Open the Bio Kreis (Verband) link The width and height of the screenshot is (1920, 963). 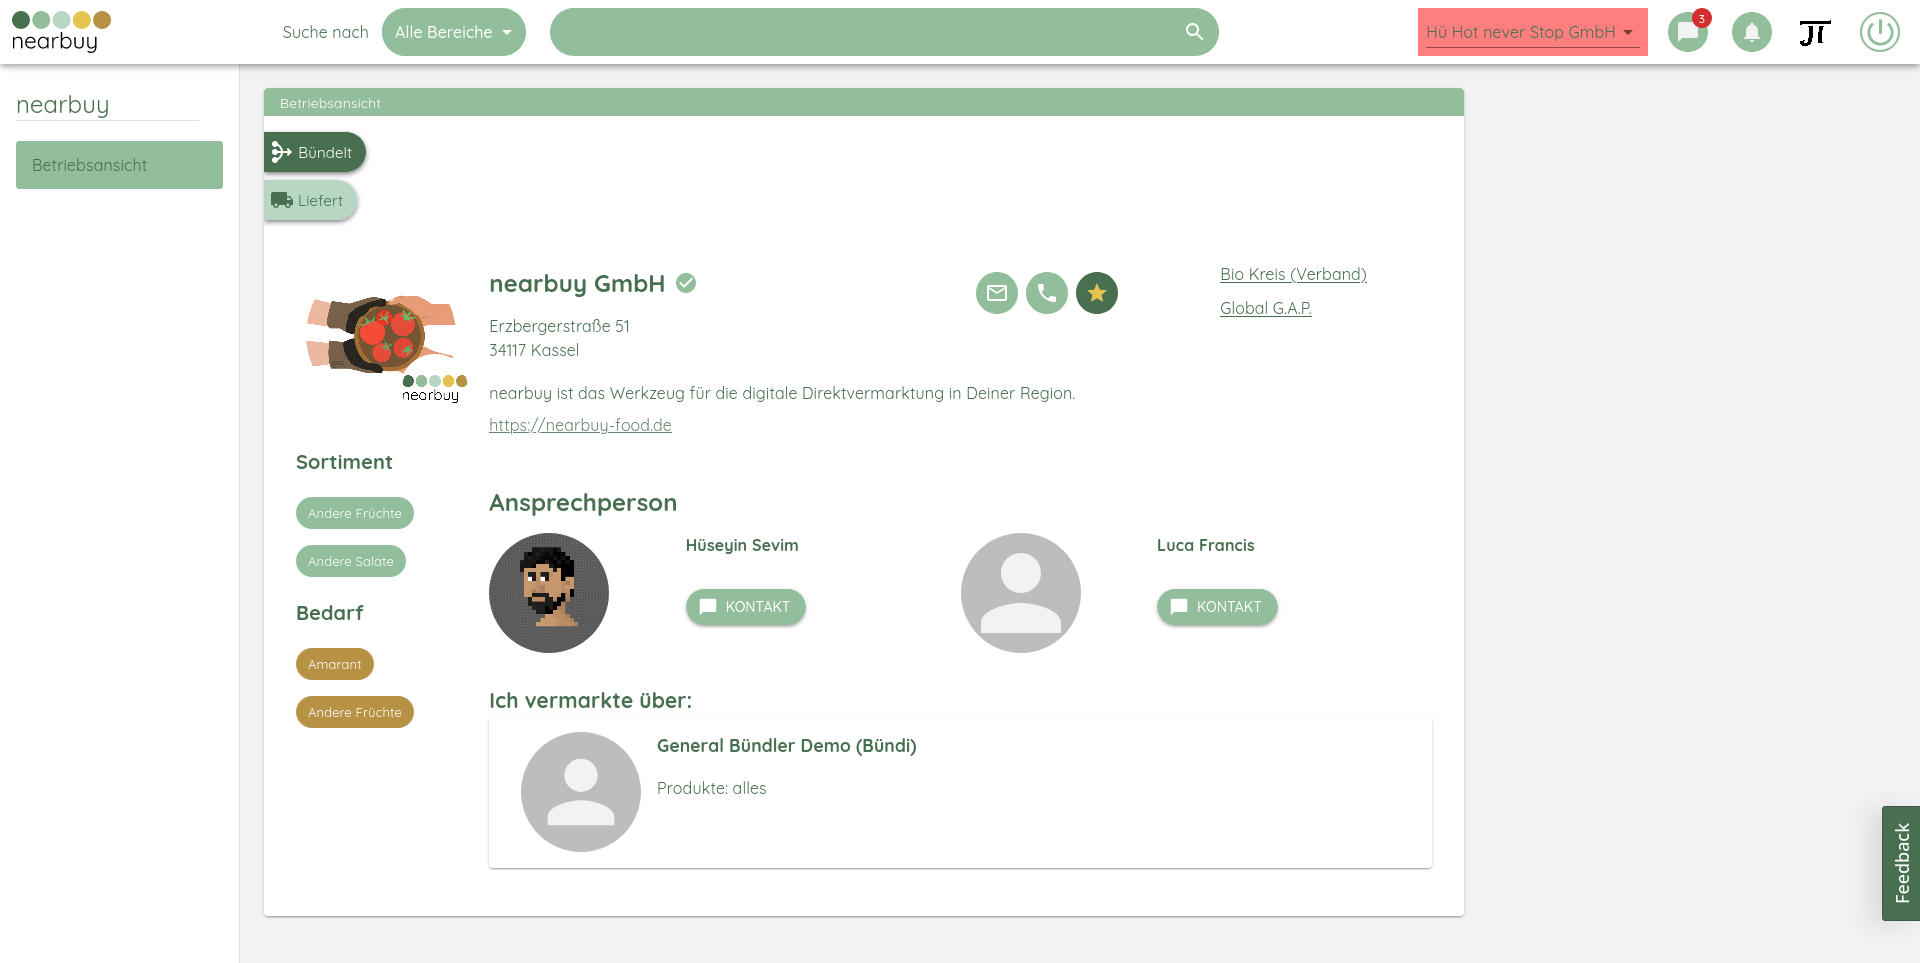point(1293,274)
